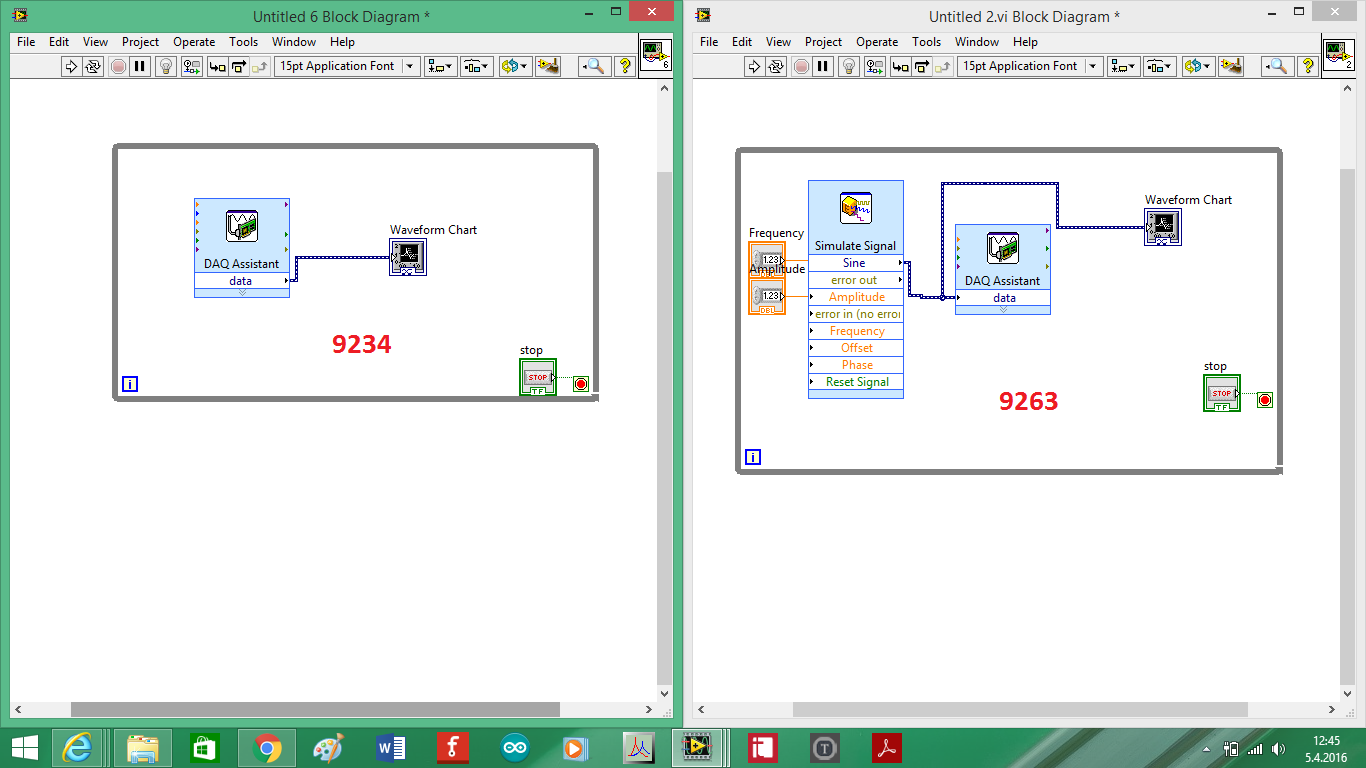Click Context Help question mark in Untitled 6
Image resolution: width=1366 pixels, height=768 pixels.
tap(625, 66)
